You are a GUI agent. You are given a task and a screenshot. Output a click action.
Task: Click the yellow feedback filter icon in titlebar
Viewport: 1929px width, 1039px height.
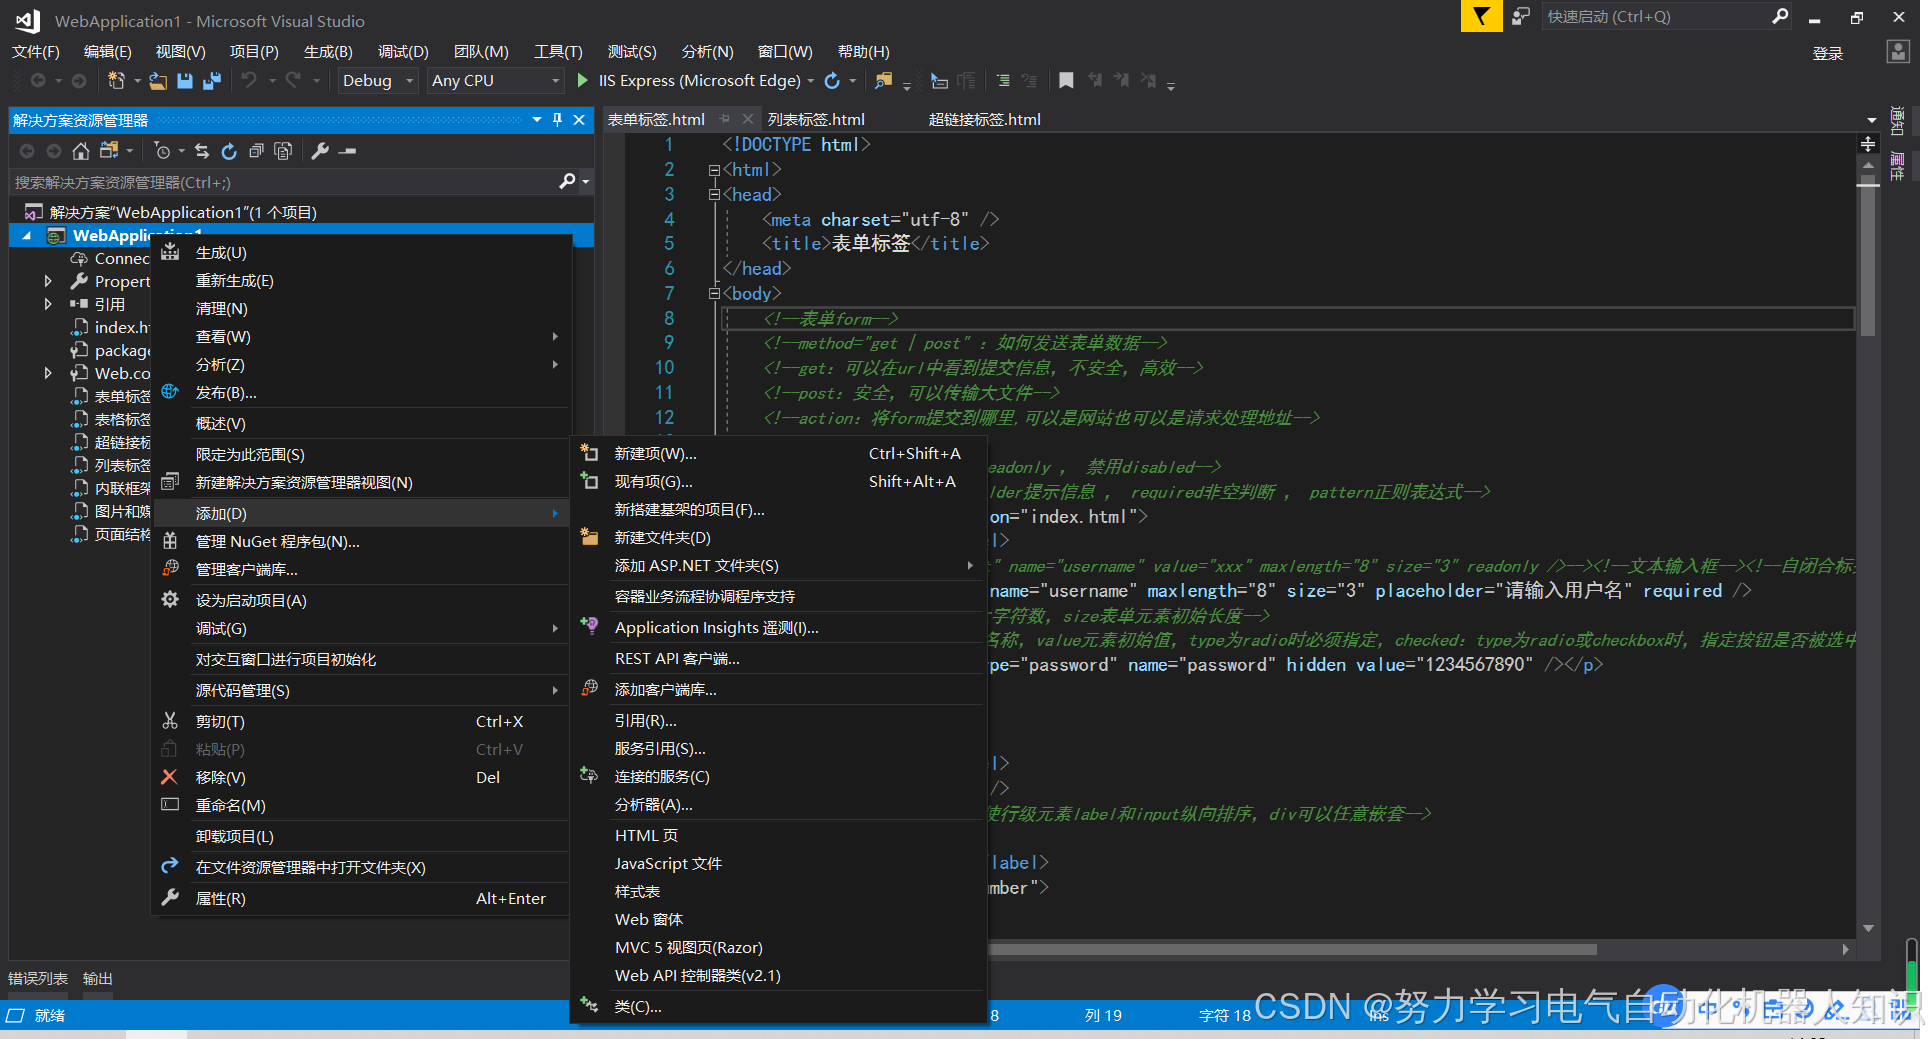click(1481, 16)
